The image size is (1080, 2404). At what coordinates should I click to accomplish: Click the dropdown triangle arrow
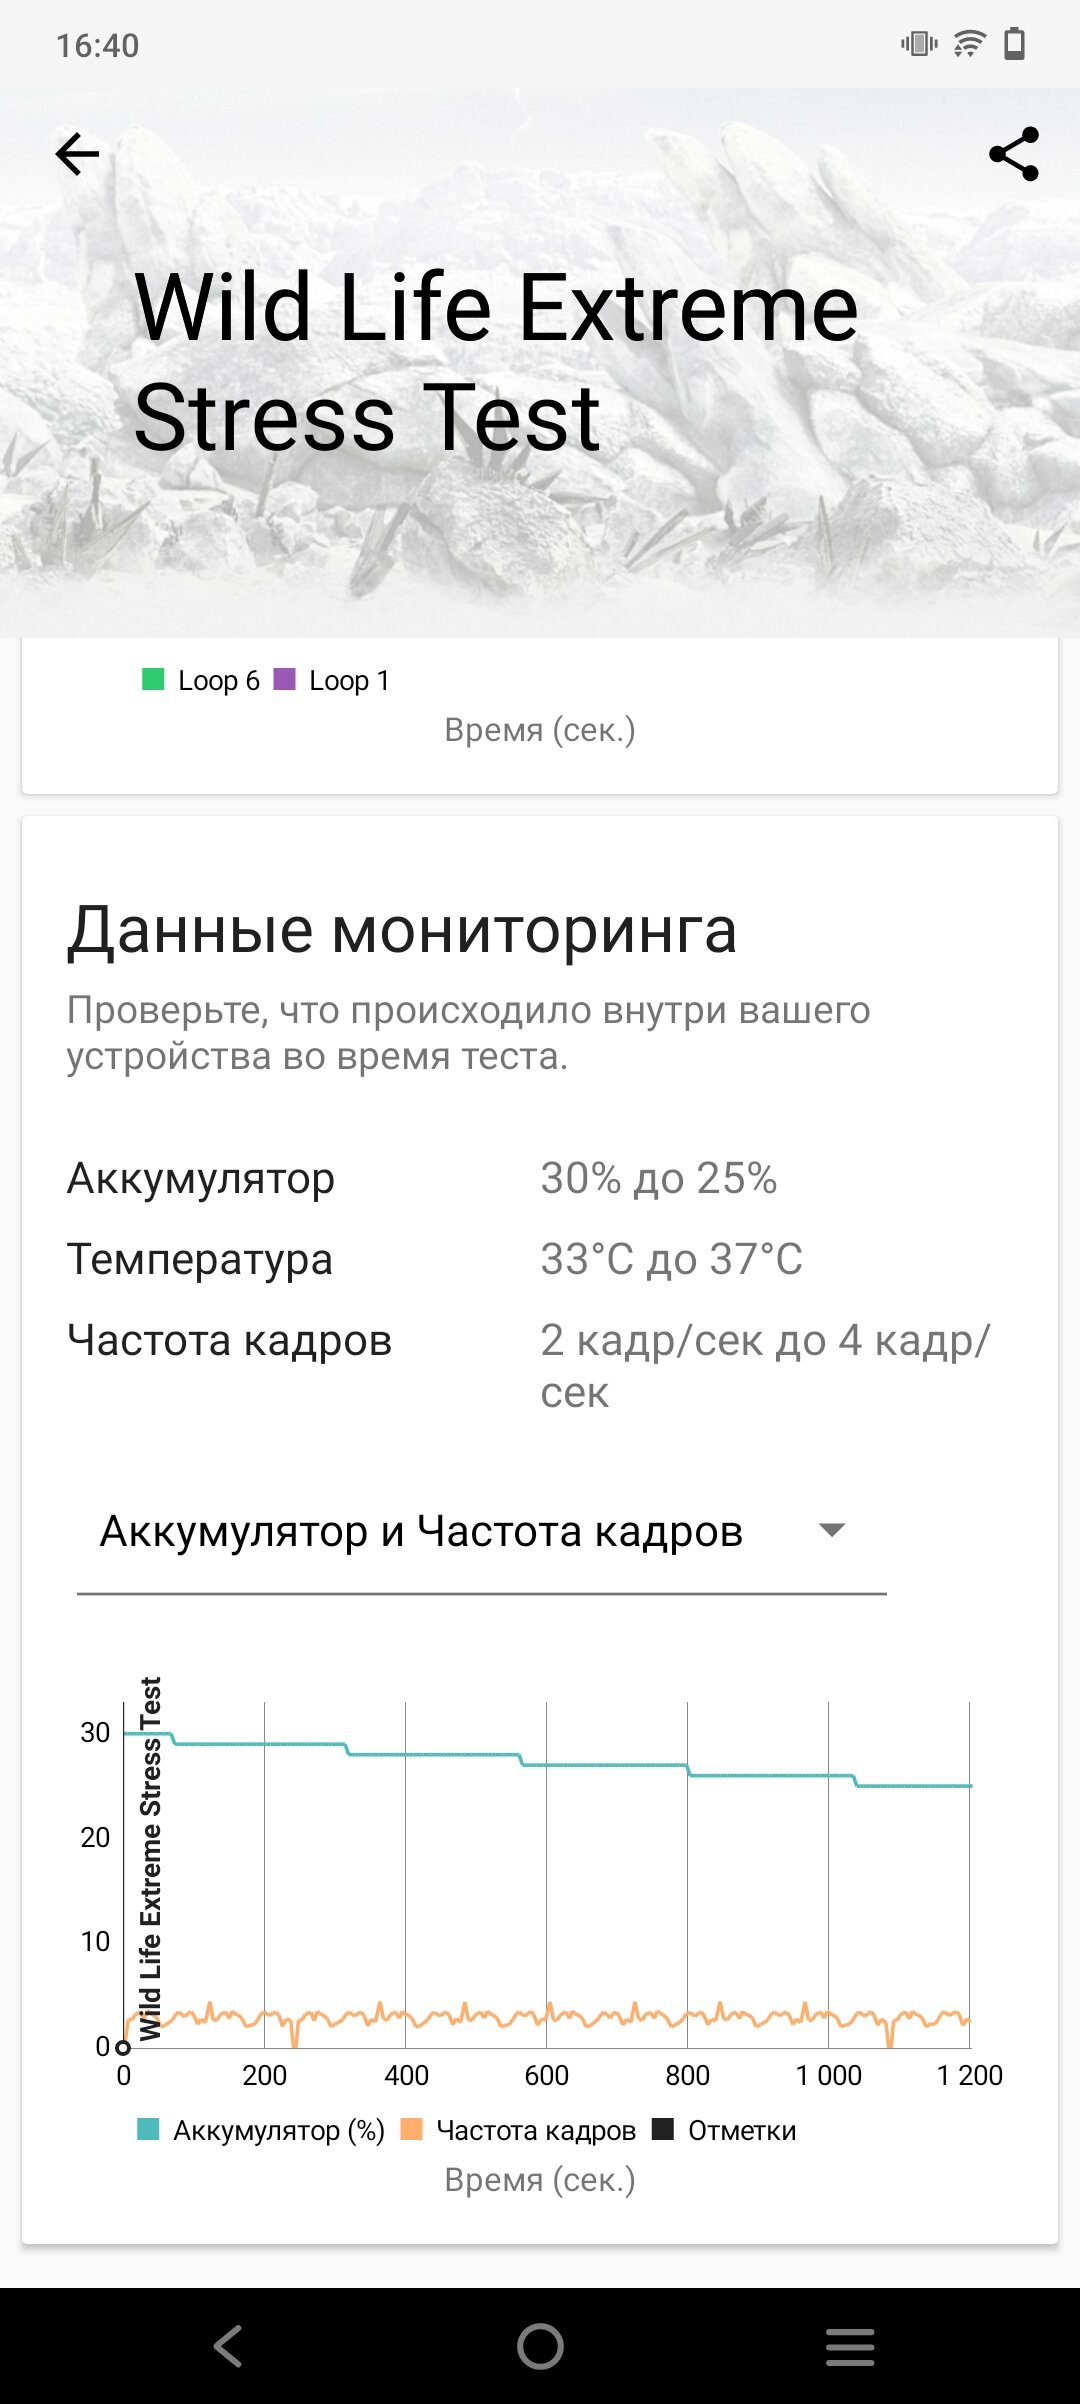[832, 1530]
